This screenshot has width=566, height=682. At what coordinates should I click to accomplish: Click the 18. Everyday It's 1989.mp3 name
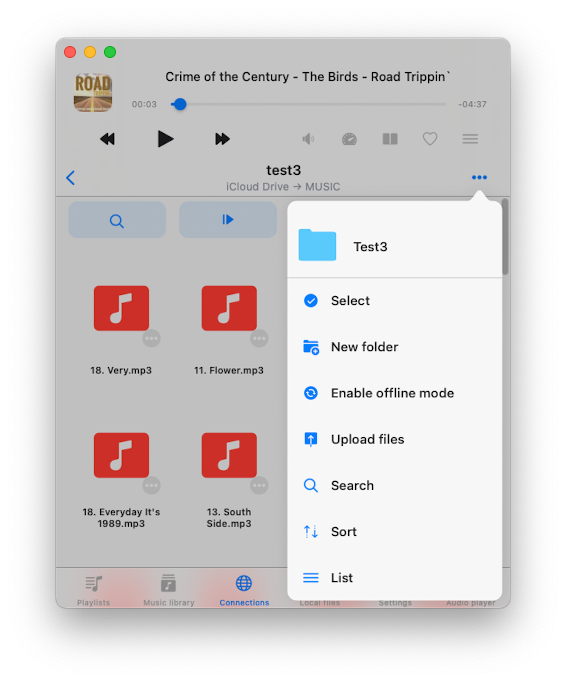(x=121, y=518)
